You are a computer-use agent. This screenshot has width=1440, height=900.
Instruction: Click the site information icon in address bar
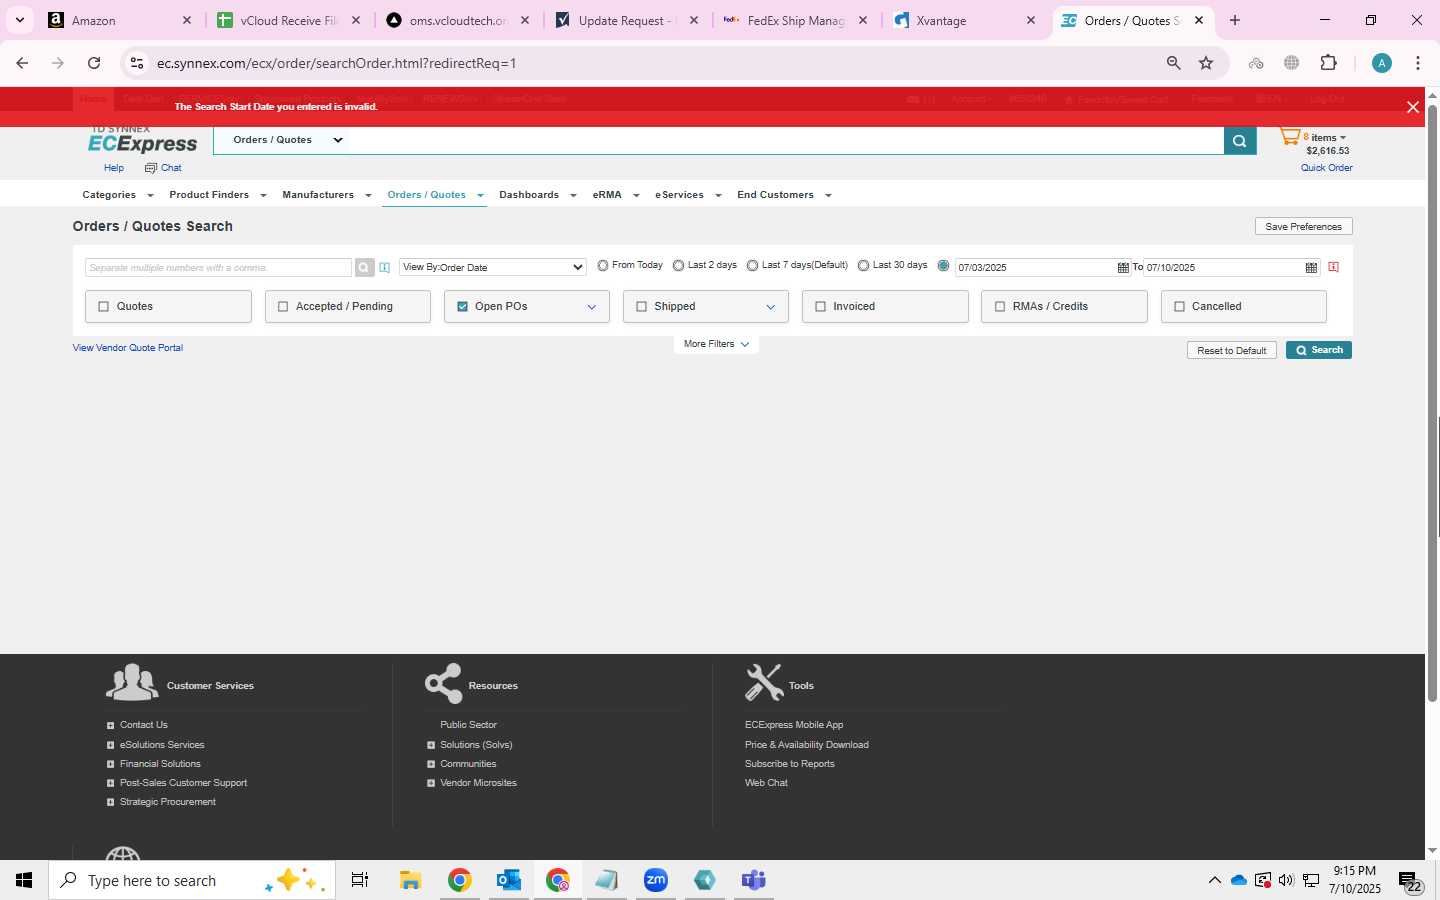pyautogui.click(x=137, y=63)
